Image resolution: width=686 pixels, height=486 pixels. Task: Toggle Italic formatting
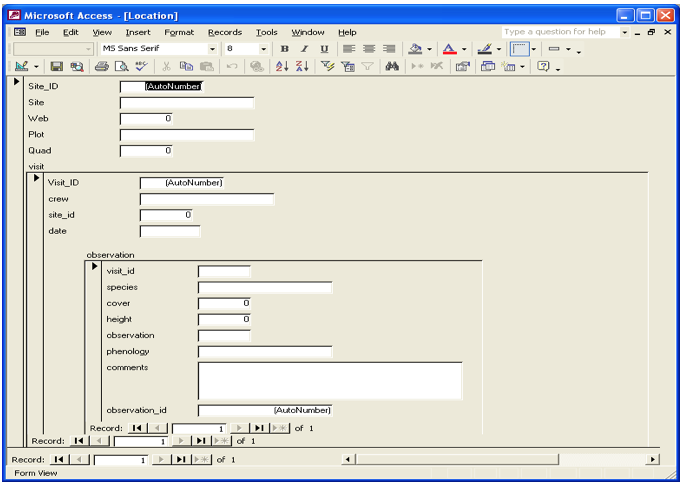point(304,49)
